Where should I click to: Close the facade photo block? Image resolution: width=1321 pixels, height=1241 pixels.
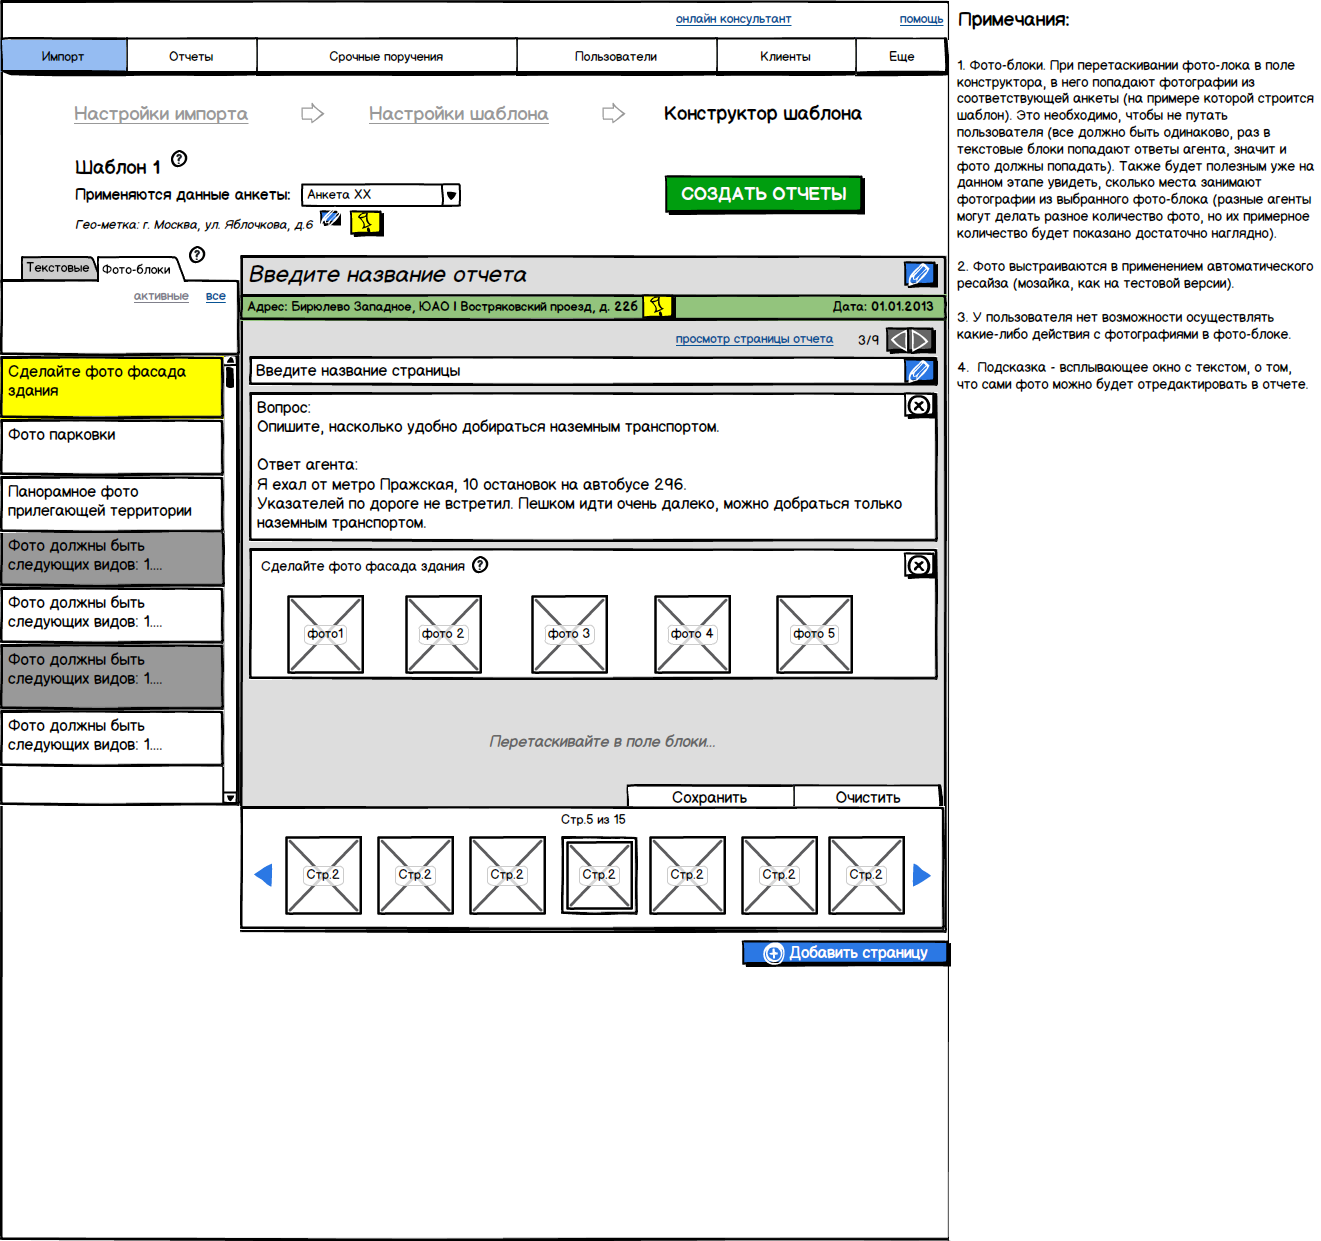click(x=918, y=565)
